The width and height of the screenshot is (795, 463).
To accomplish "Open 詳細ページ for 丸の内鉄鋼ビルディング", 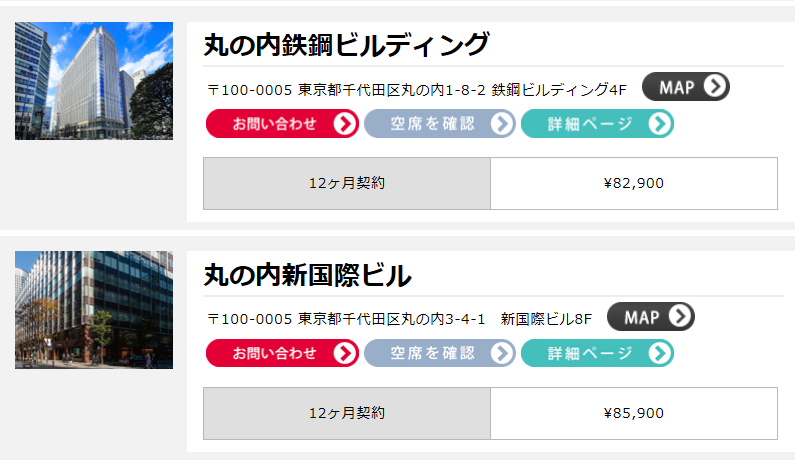I will click(x=597, y=124).
